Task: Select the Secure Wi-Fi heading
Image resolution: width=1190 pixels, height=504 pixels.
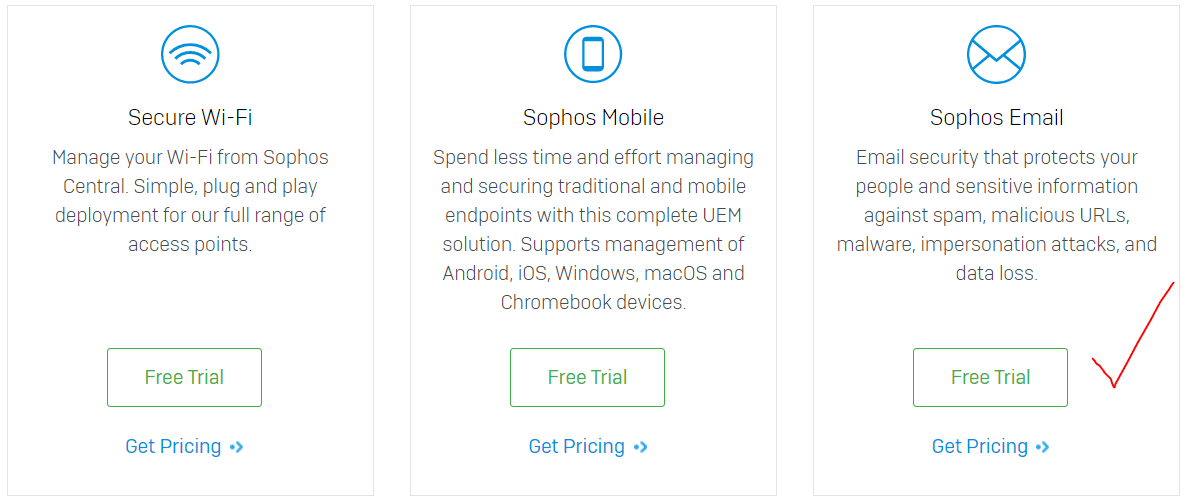Action: pyautogui.click(x=190, y=118)
